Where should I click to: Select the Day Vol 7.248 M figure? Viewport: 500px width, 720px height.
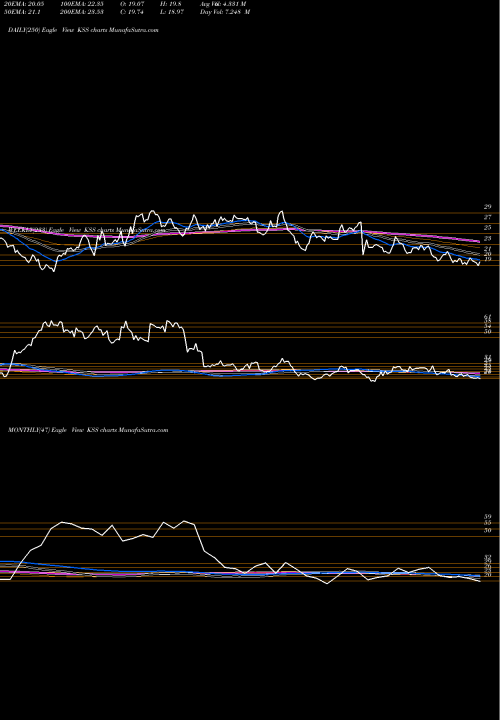pos(225,12)
